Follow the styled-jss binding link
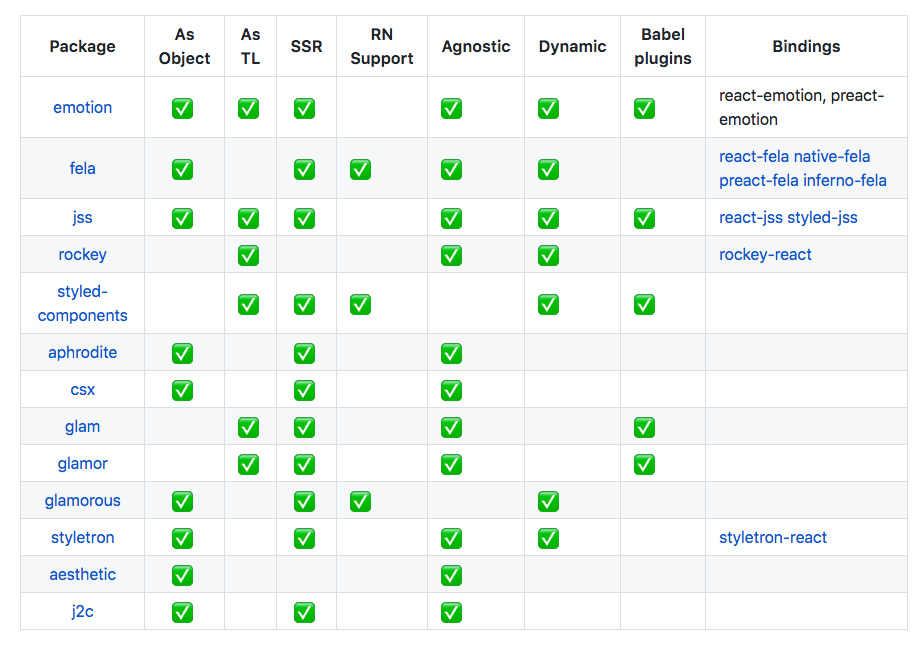The height and width of the screenshot is (645, 923). 822,218
